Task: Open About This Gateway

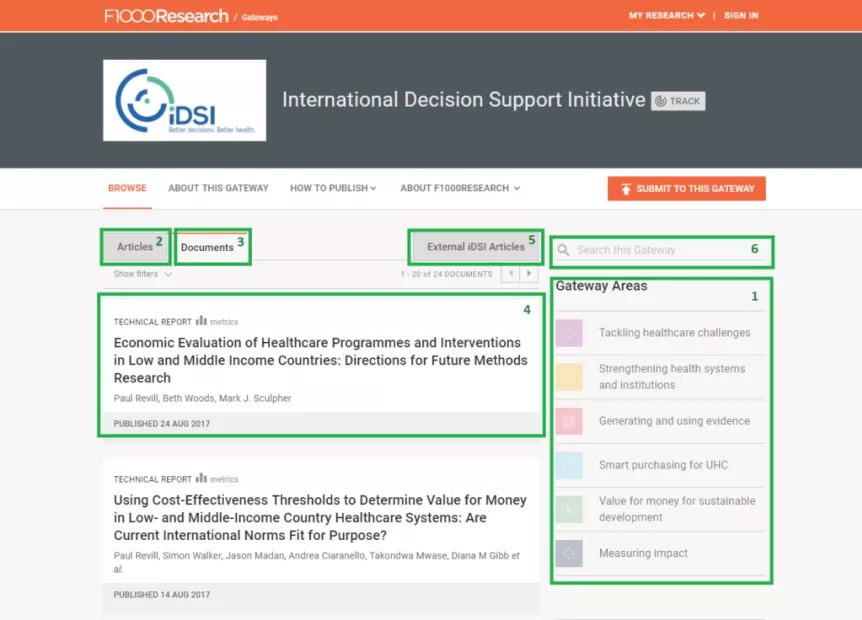Action: pos(218,188)
